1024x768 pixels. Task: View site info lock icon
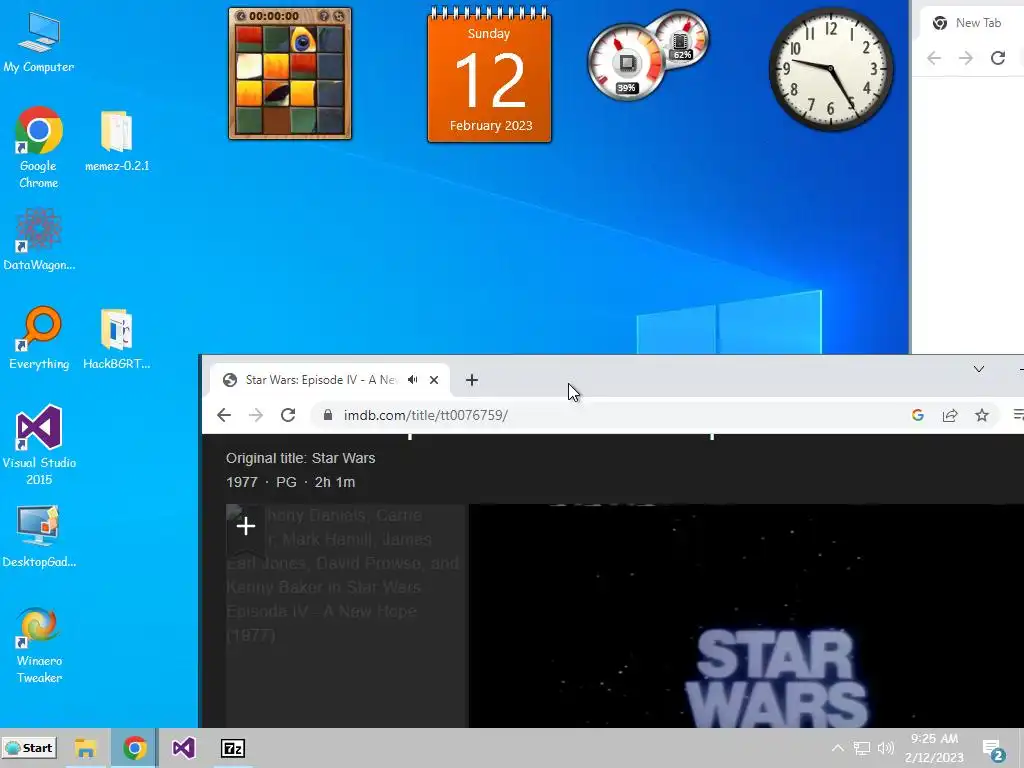328,415
